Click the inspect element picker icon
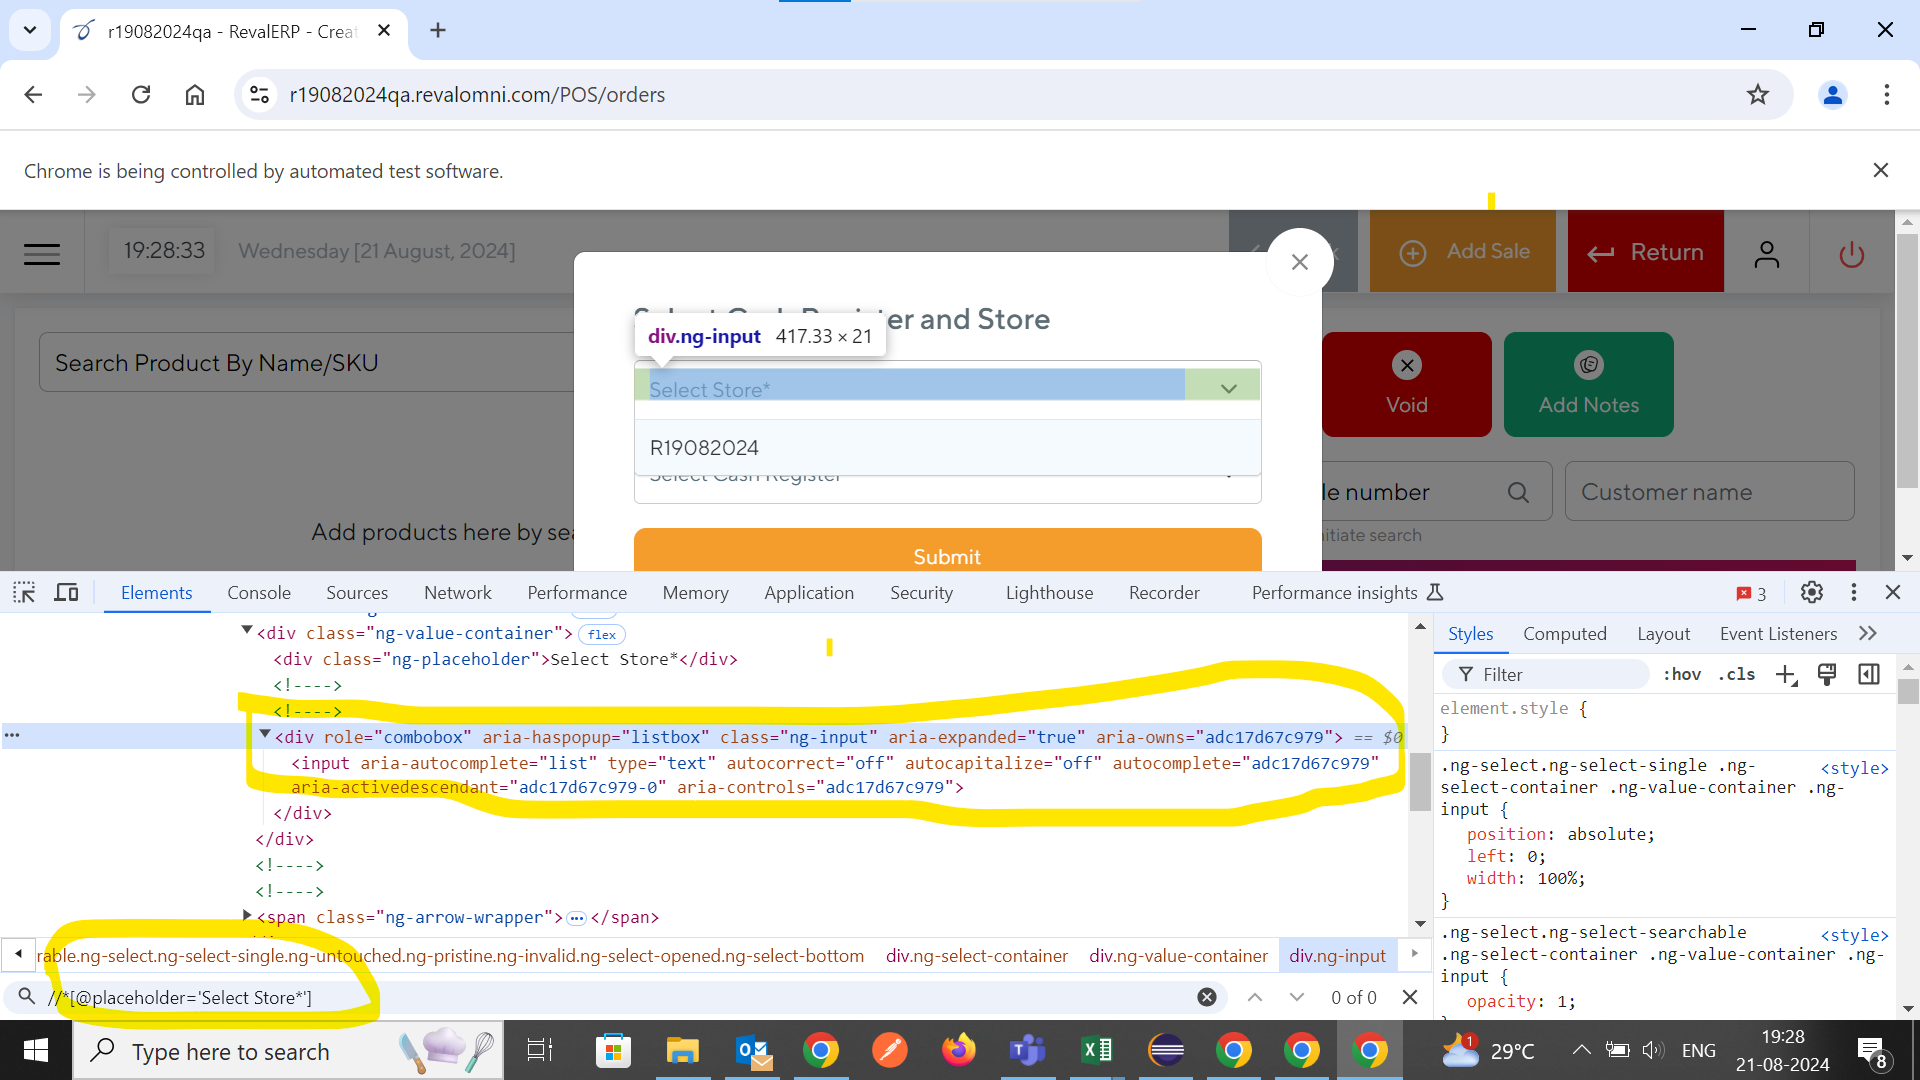Image resolution: width=1920 pixels, height=1080 pixels. 24,593
